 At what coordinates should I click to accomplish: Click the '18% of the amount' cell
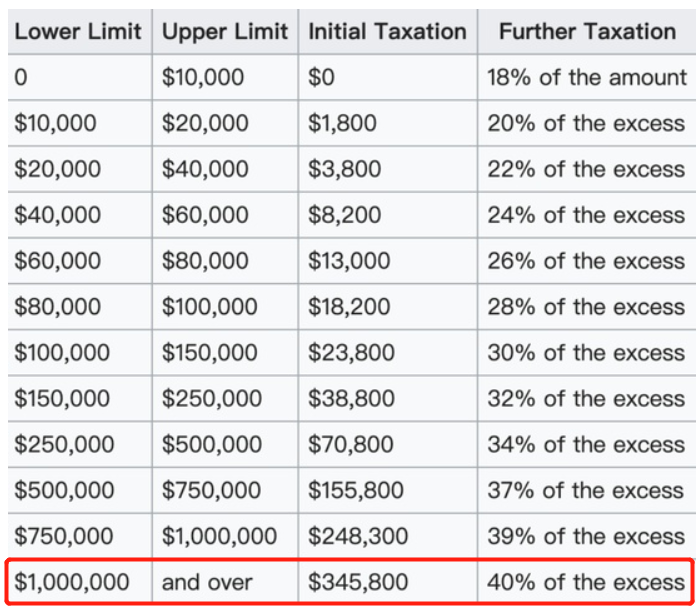pyautogui.click(x=587, y=78)
